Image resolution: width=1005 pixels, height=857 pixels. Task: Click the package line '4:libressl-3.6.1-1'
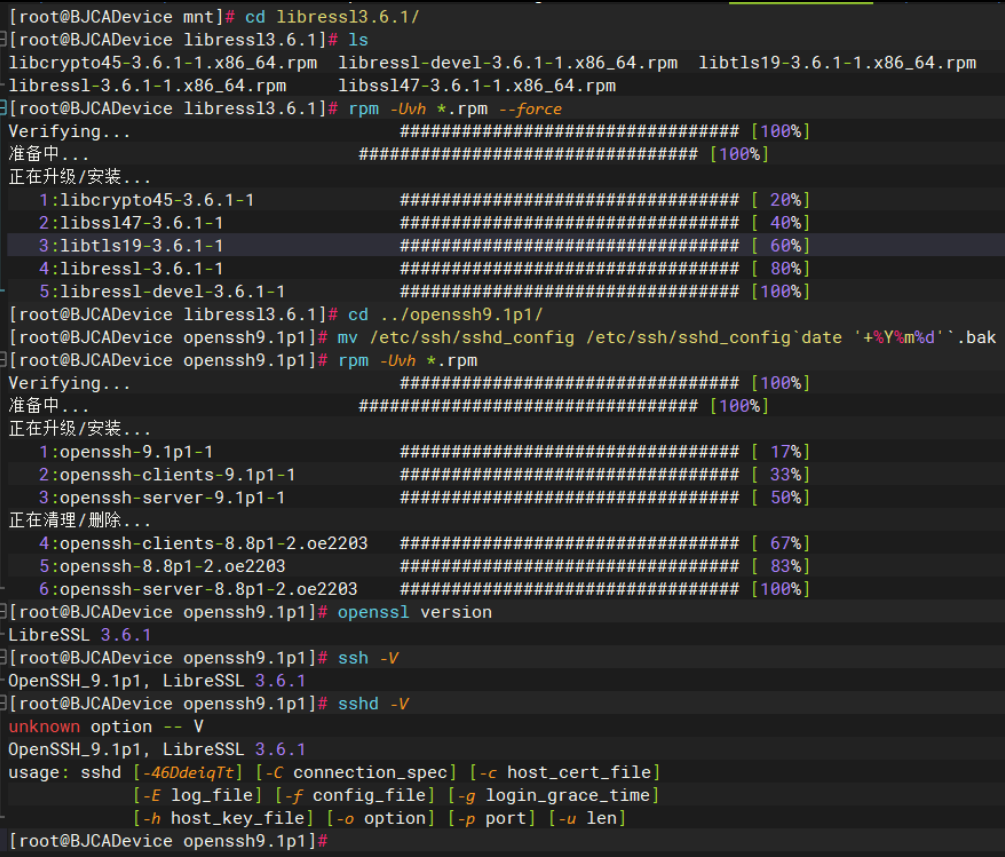pyautogui.click(x=131, y=269)
